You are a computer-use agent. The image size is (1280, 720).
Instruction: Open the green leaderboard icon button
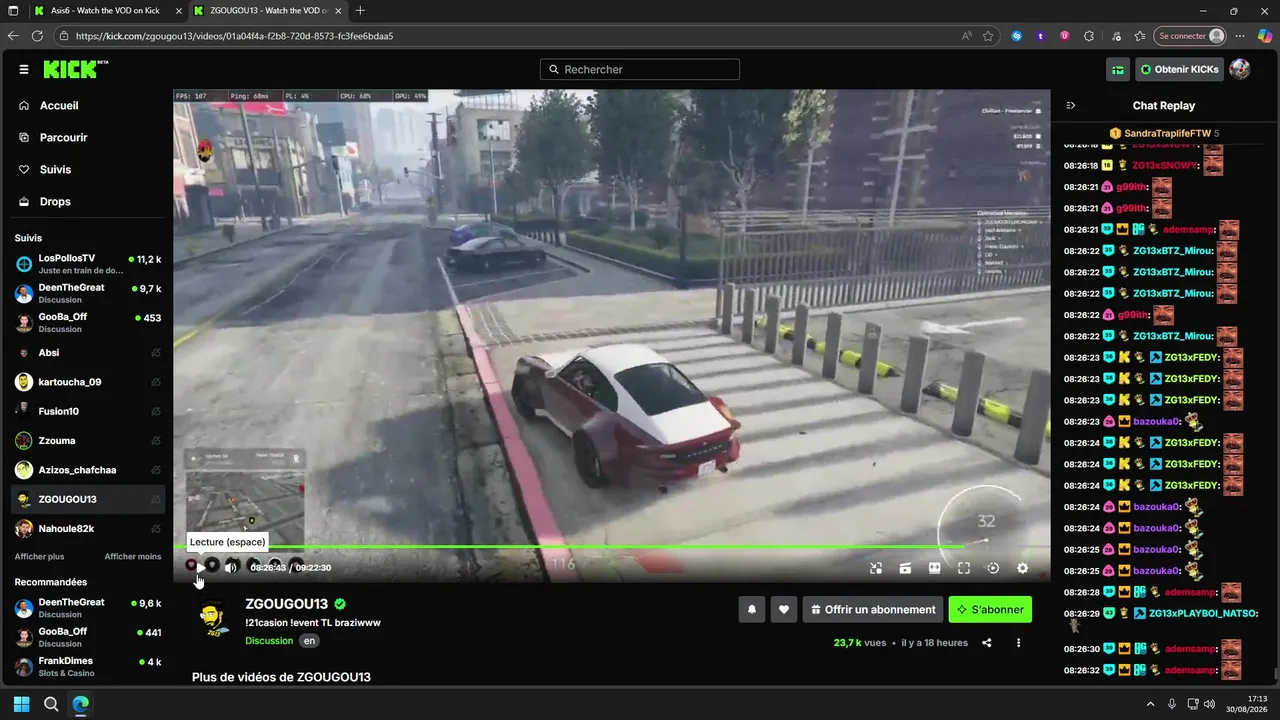(x=1118, y=69)
